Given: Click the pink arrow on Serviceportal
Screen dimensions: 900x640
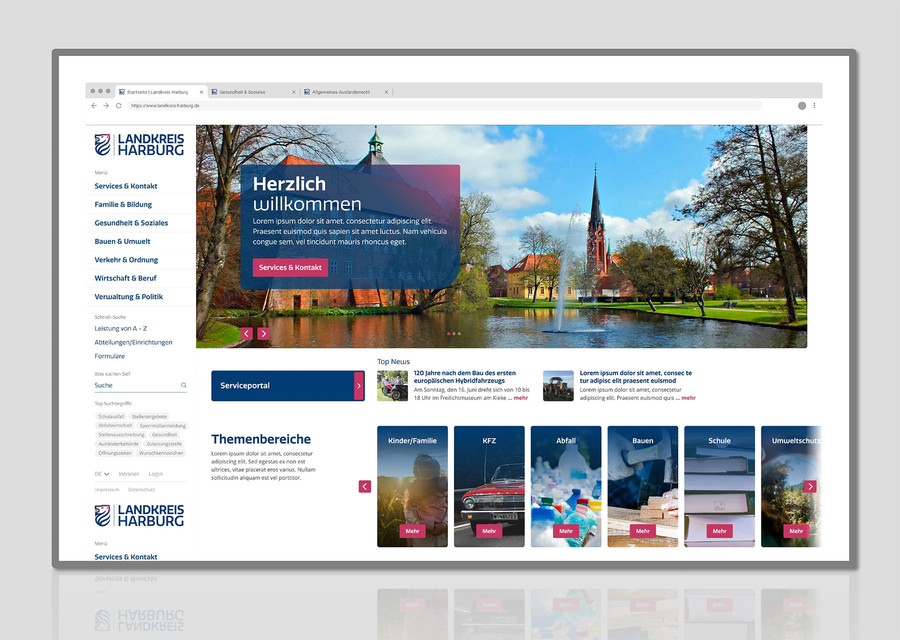Looking at the screenshot, I should tap(359, 386).
